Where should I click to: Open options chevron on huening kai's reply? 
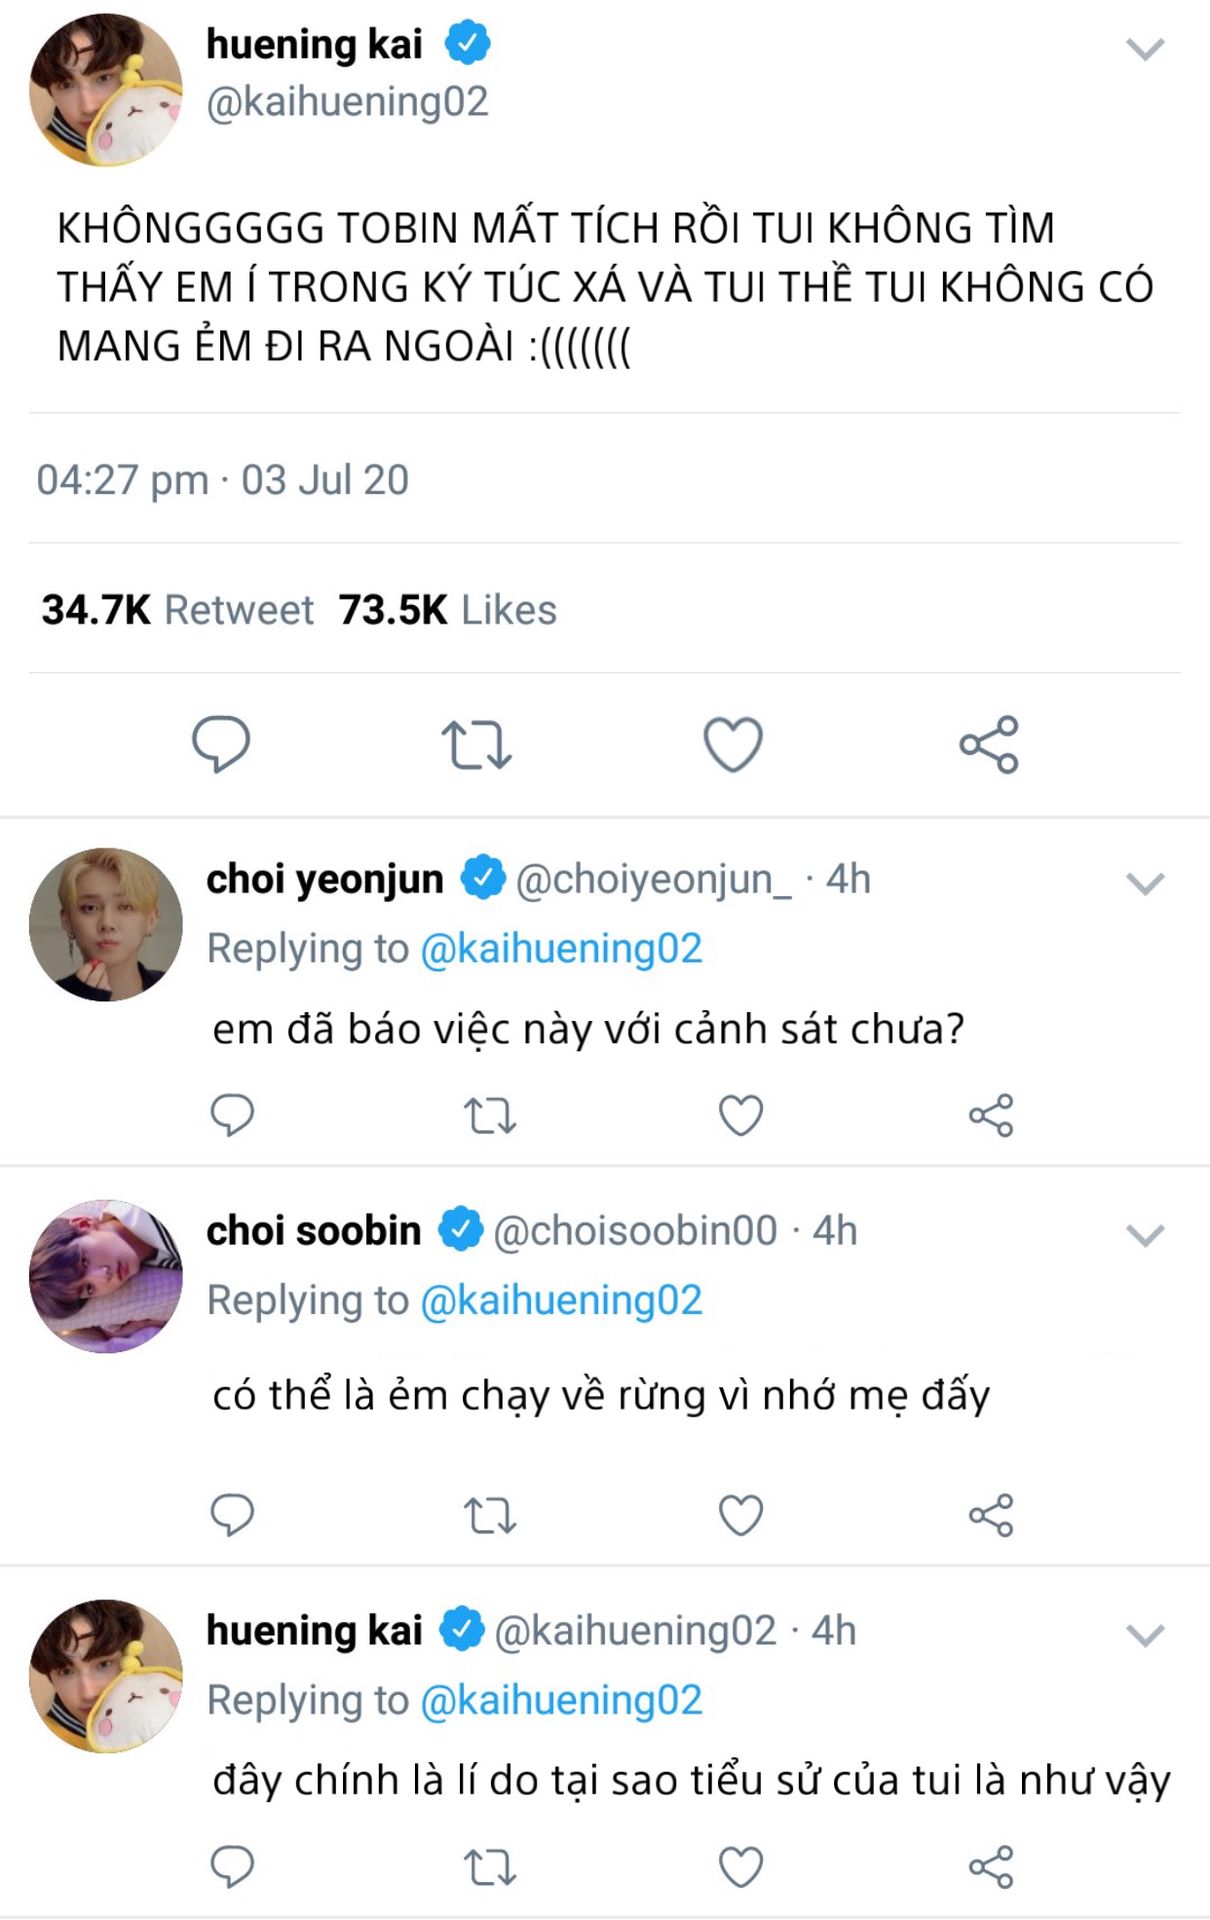tap(1145, 1635)
